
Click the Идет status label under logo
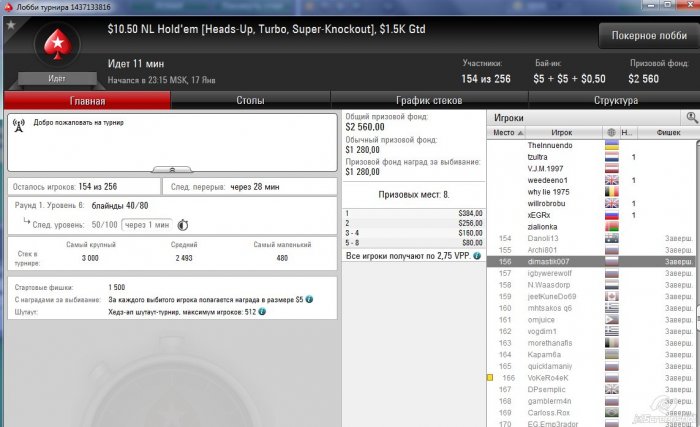tap(57, 79)
